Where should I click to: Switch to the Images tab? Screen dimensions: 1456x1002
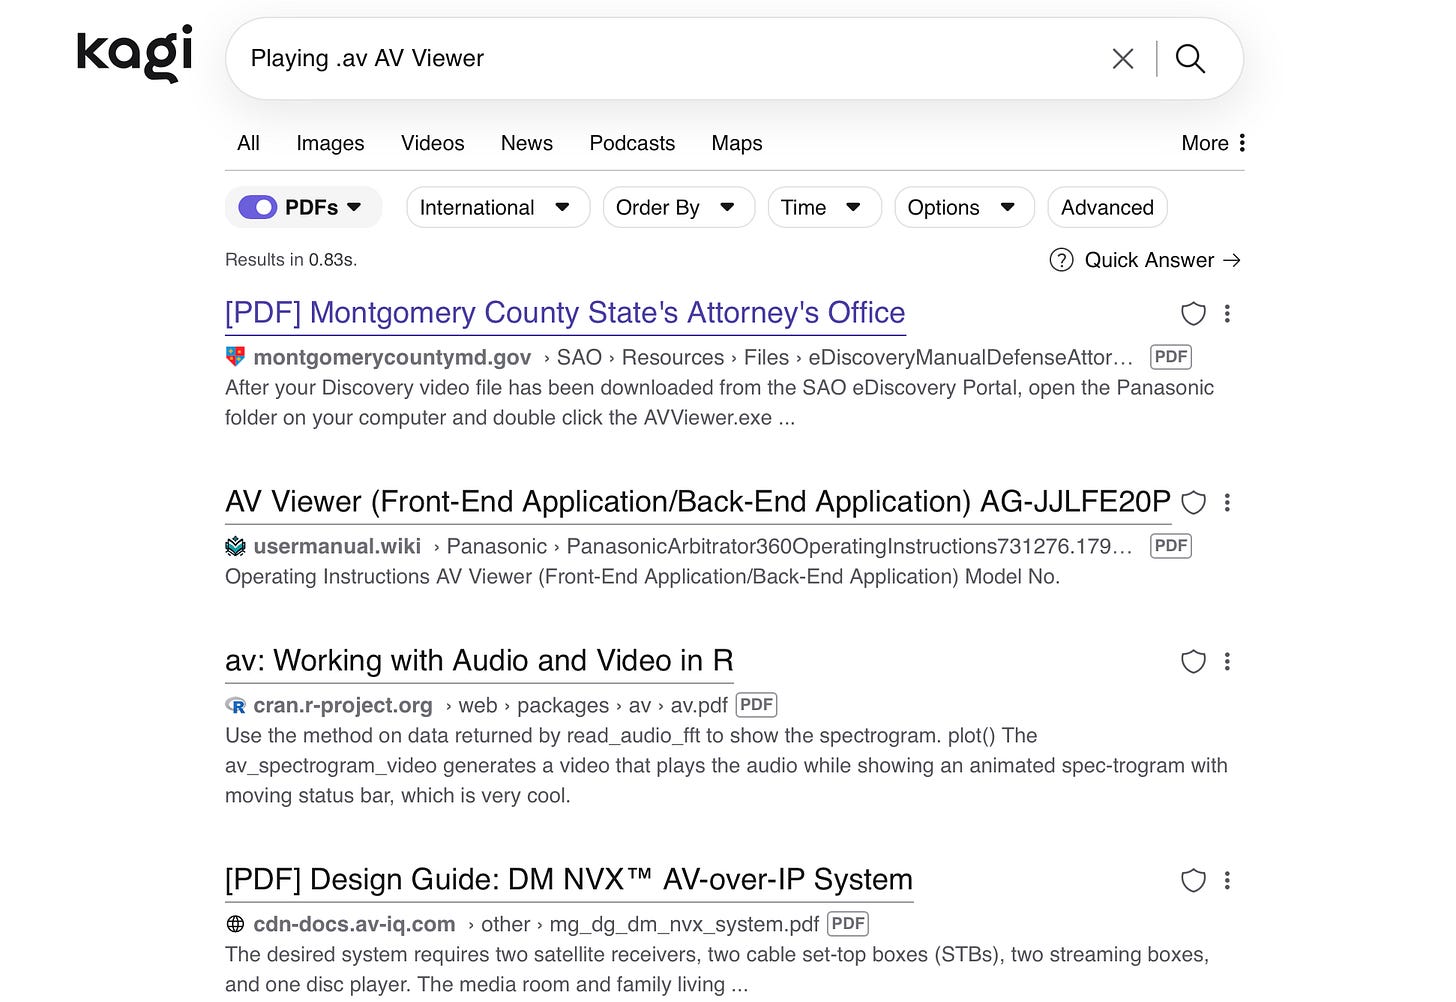[x=330, y=143]
